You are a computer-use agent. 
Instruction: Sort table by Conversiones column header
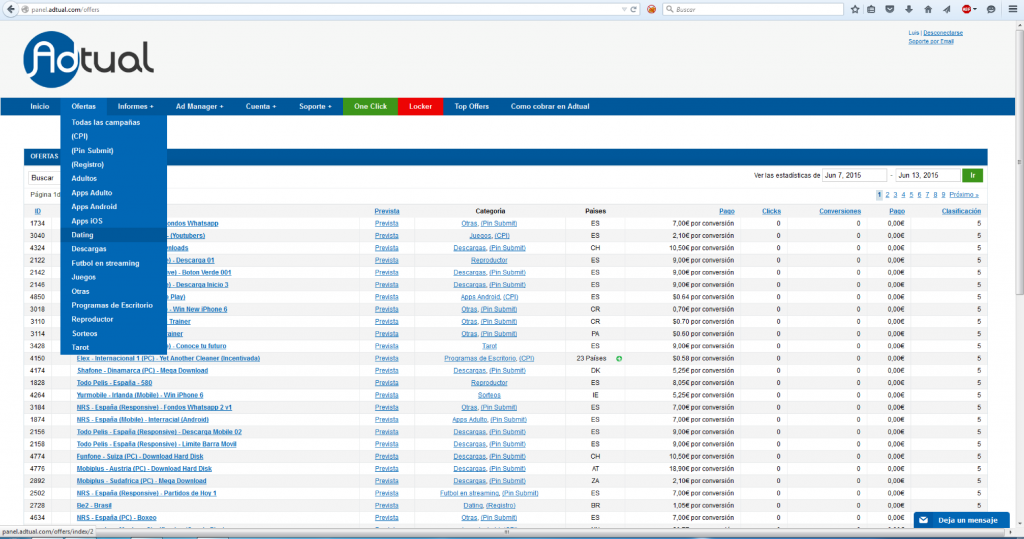[839, 211]
